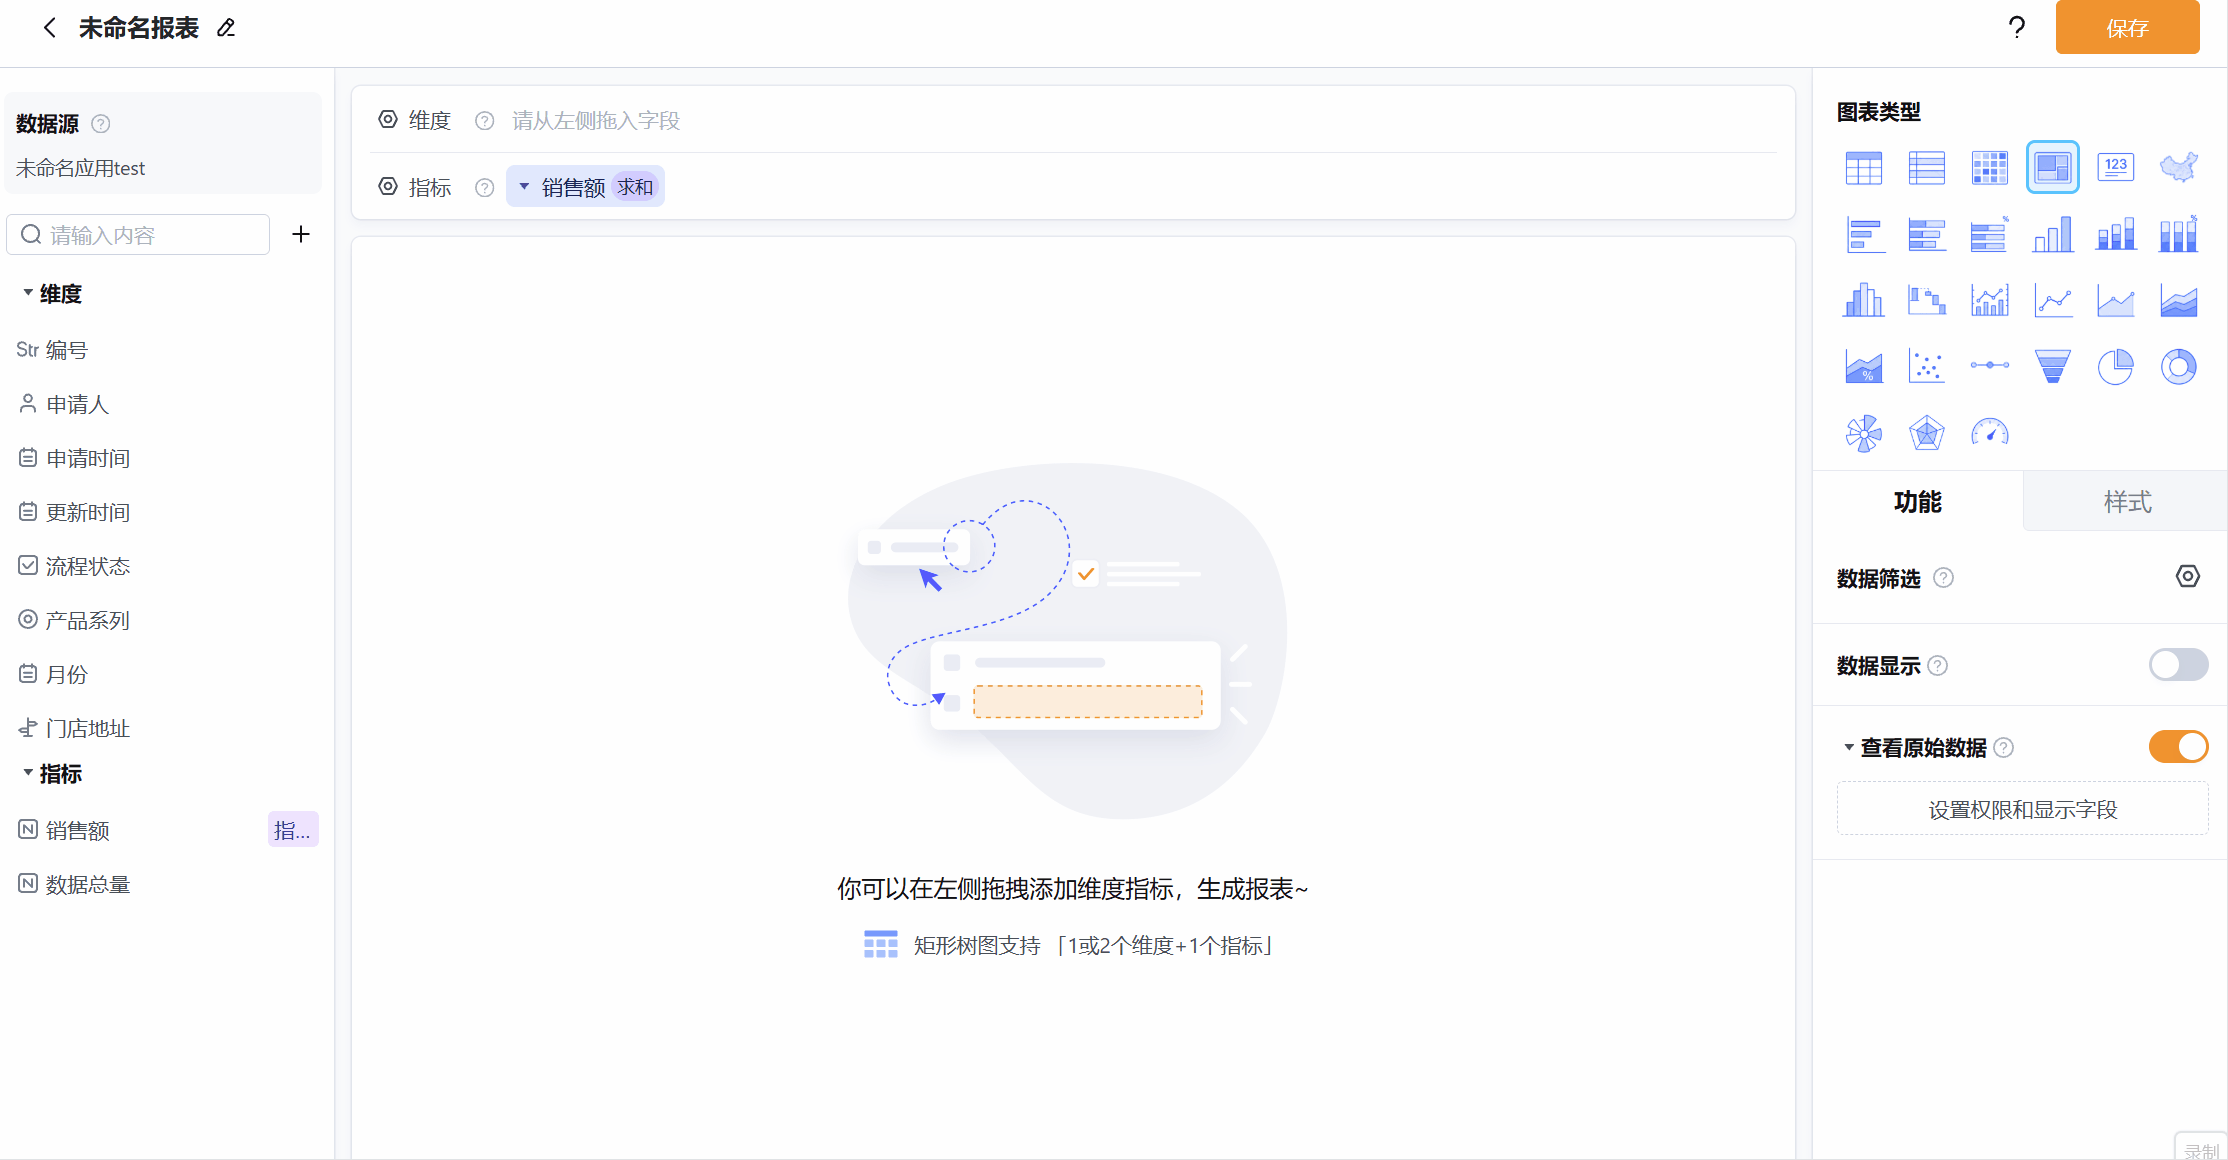Select the gauge dashboard chart type
2228x1160 pixels.
tap(1989, 433)
